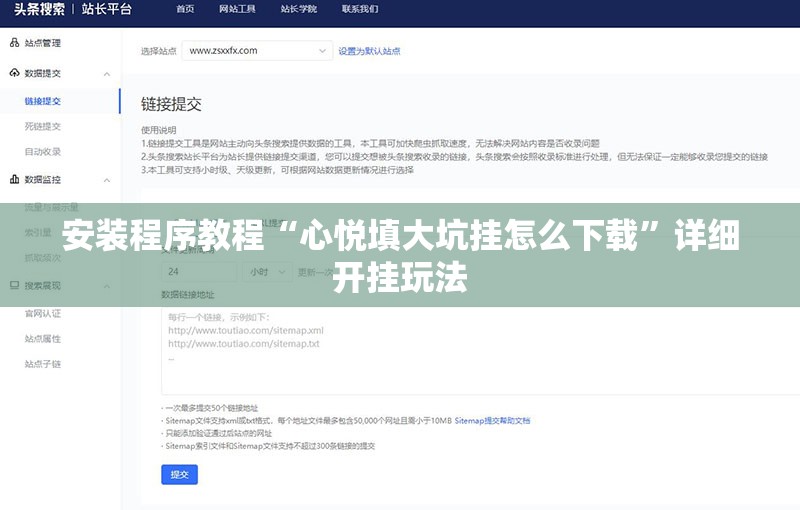
Task: Click the 链接提交 page heading
Action: (x=171, y=105)
